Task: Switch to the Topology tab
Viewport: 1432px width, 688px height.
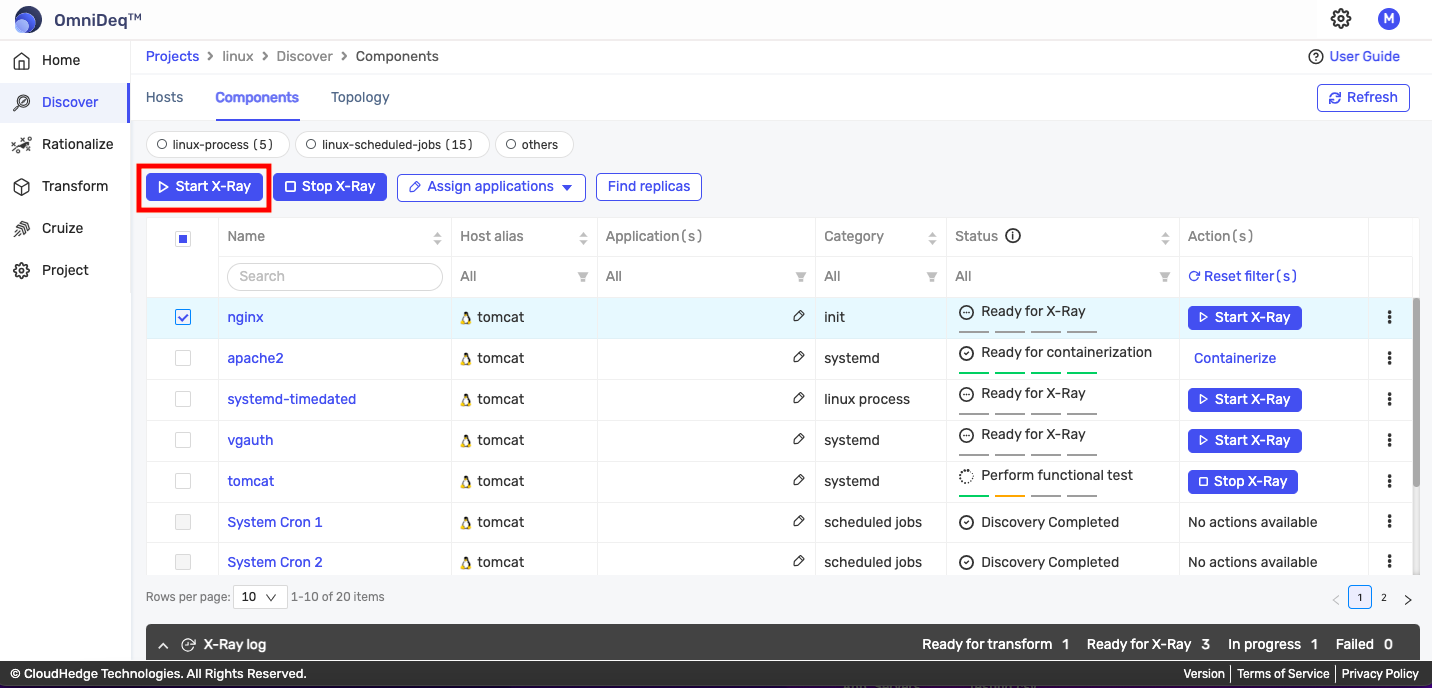Action: [x=360, y=97]
